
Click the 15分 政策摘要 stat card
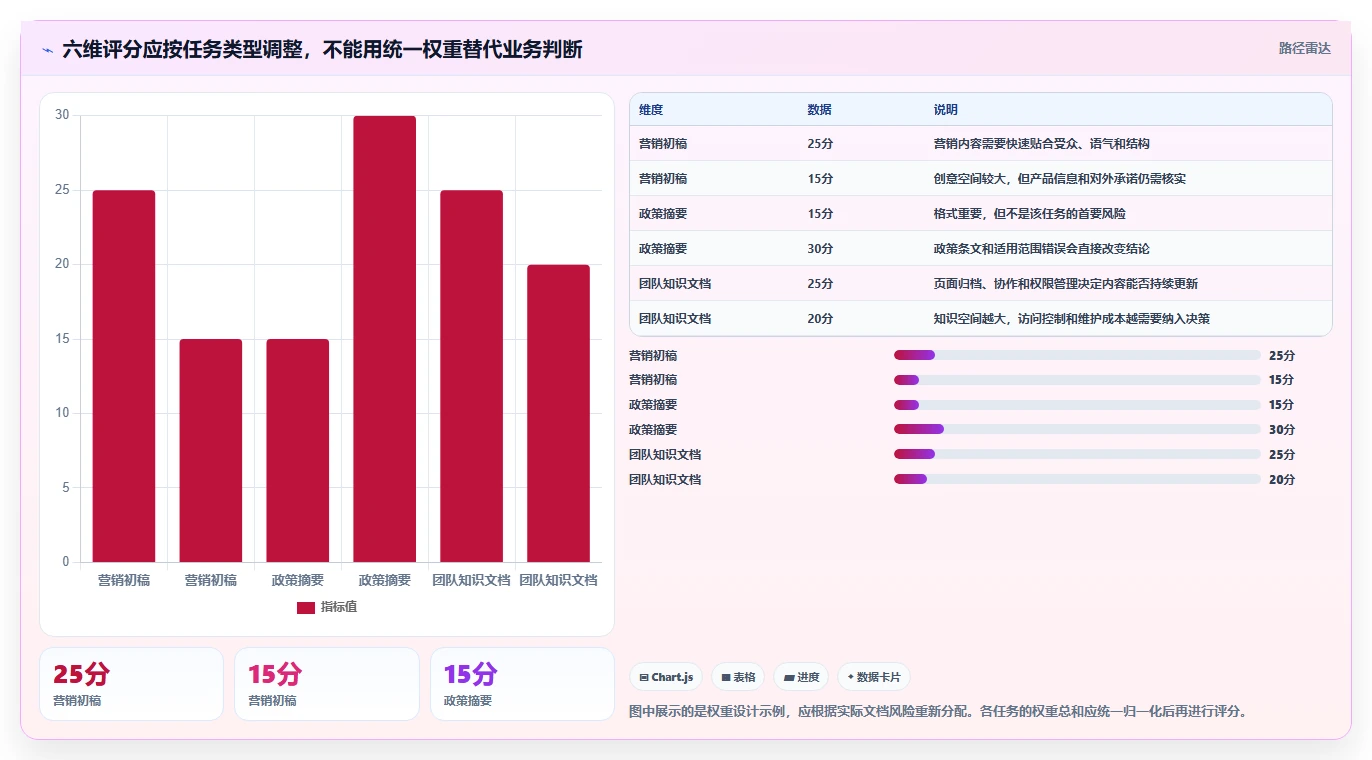point(522,684)
